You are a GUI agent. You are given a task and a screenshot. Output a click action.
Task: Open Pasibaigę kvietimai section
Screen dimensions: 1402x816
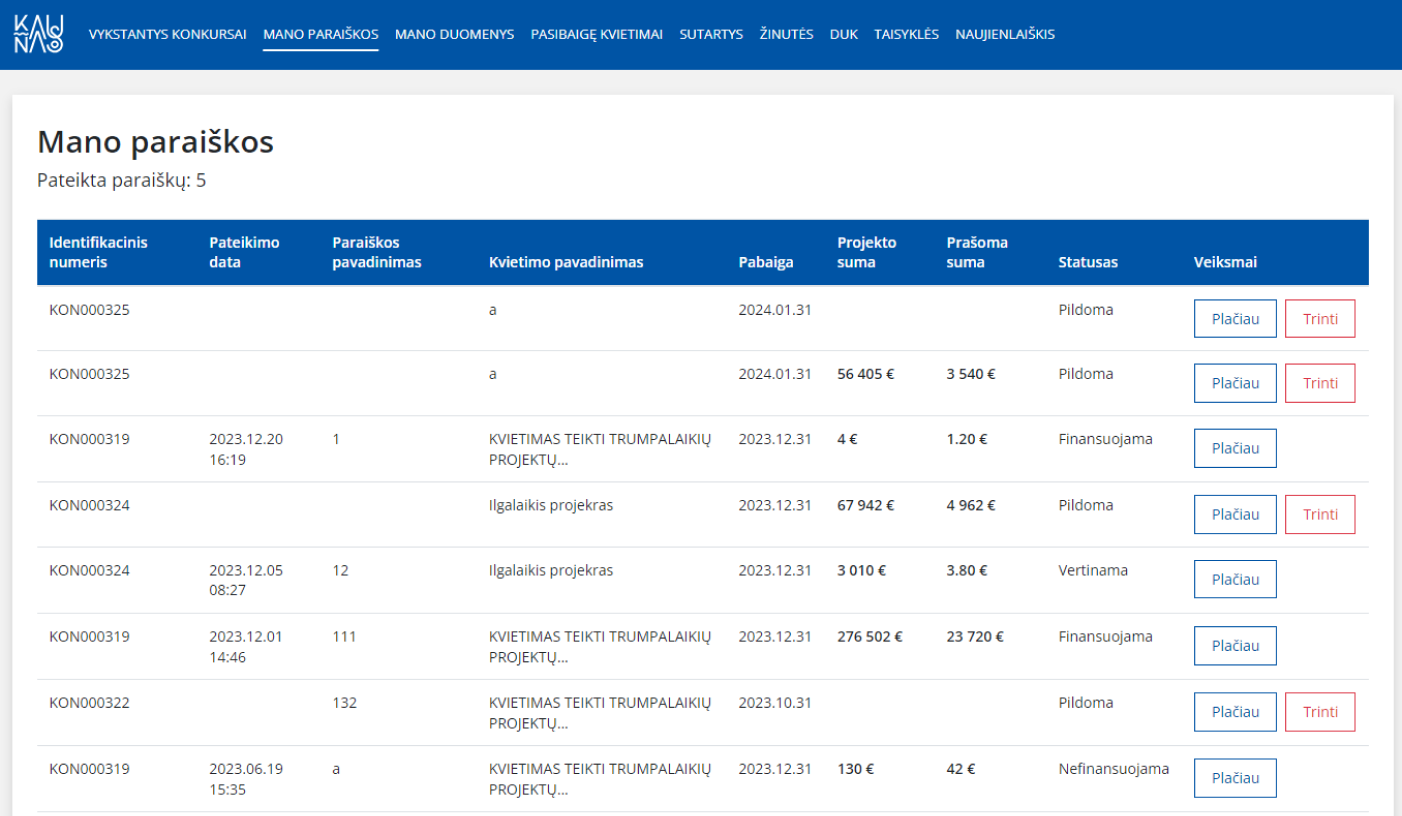coord(596,34)
